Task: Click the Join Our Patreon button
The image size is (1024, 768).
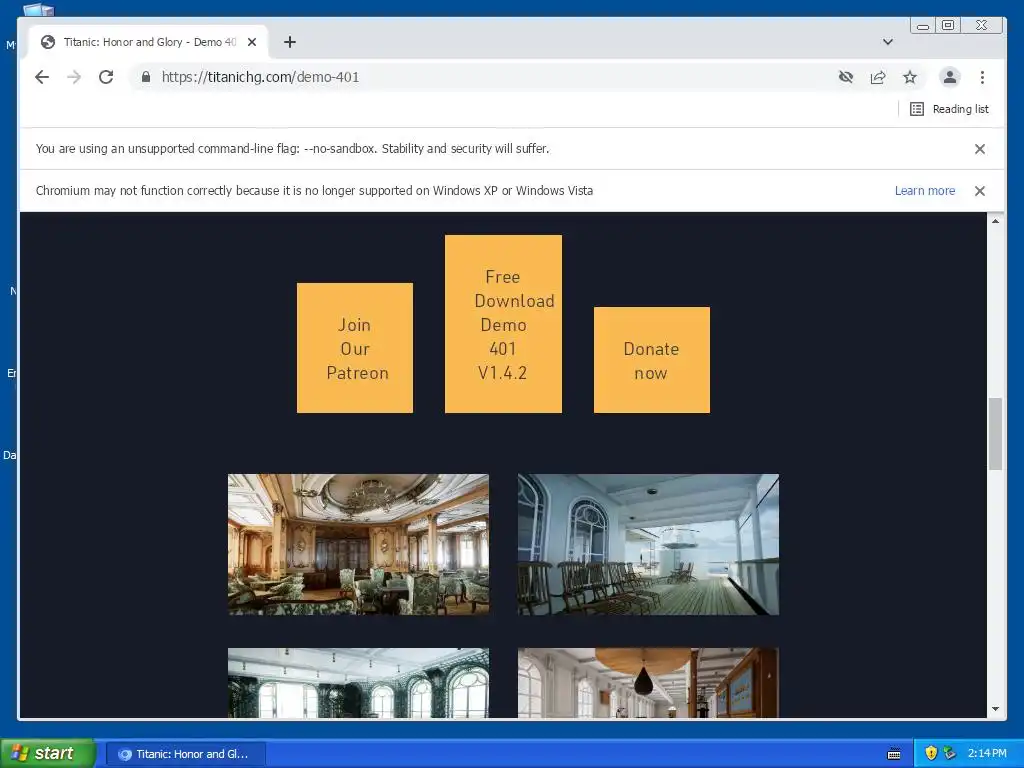Action: (355, 348)
